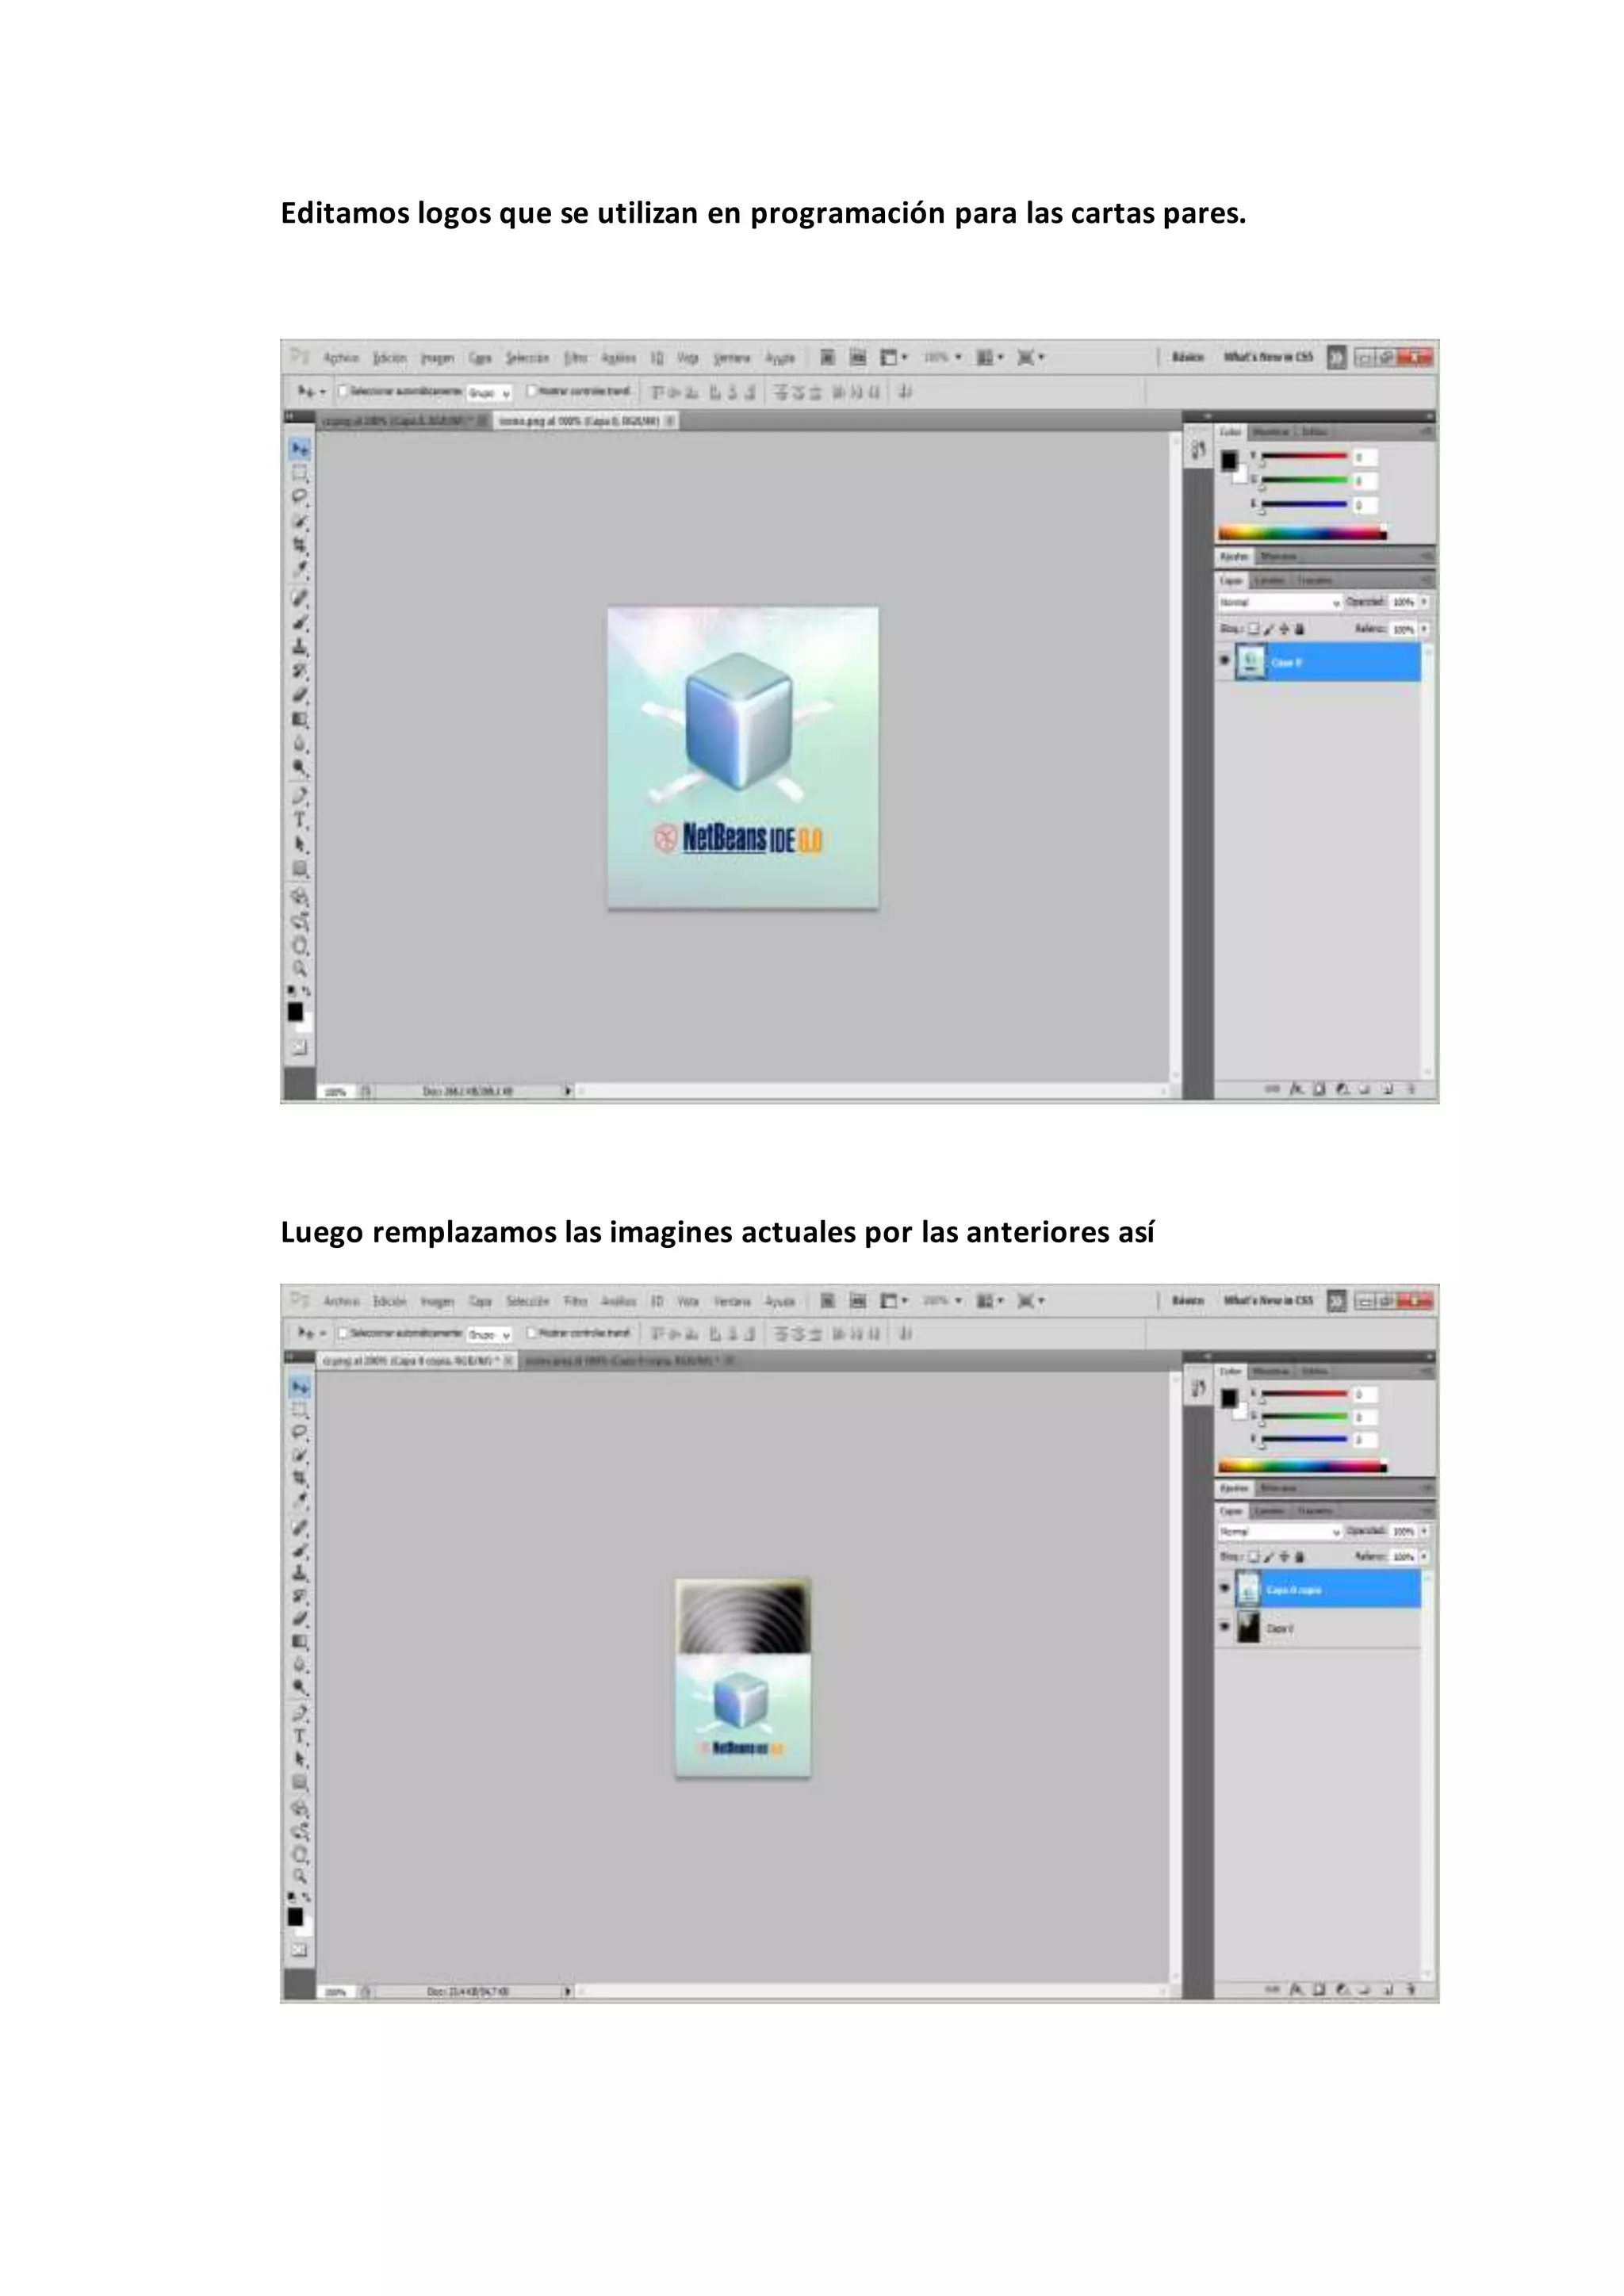The width and height of the screenshot is (1624, 2296).
Task: Choose the Crop tool in the first screenshot
Action: tap(299, 545)
